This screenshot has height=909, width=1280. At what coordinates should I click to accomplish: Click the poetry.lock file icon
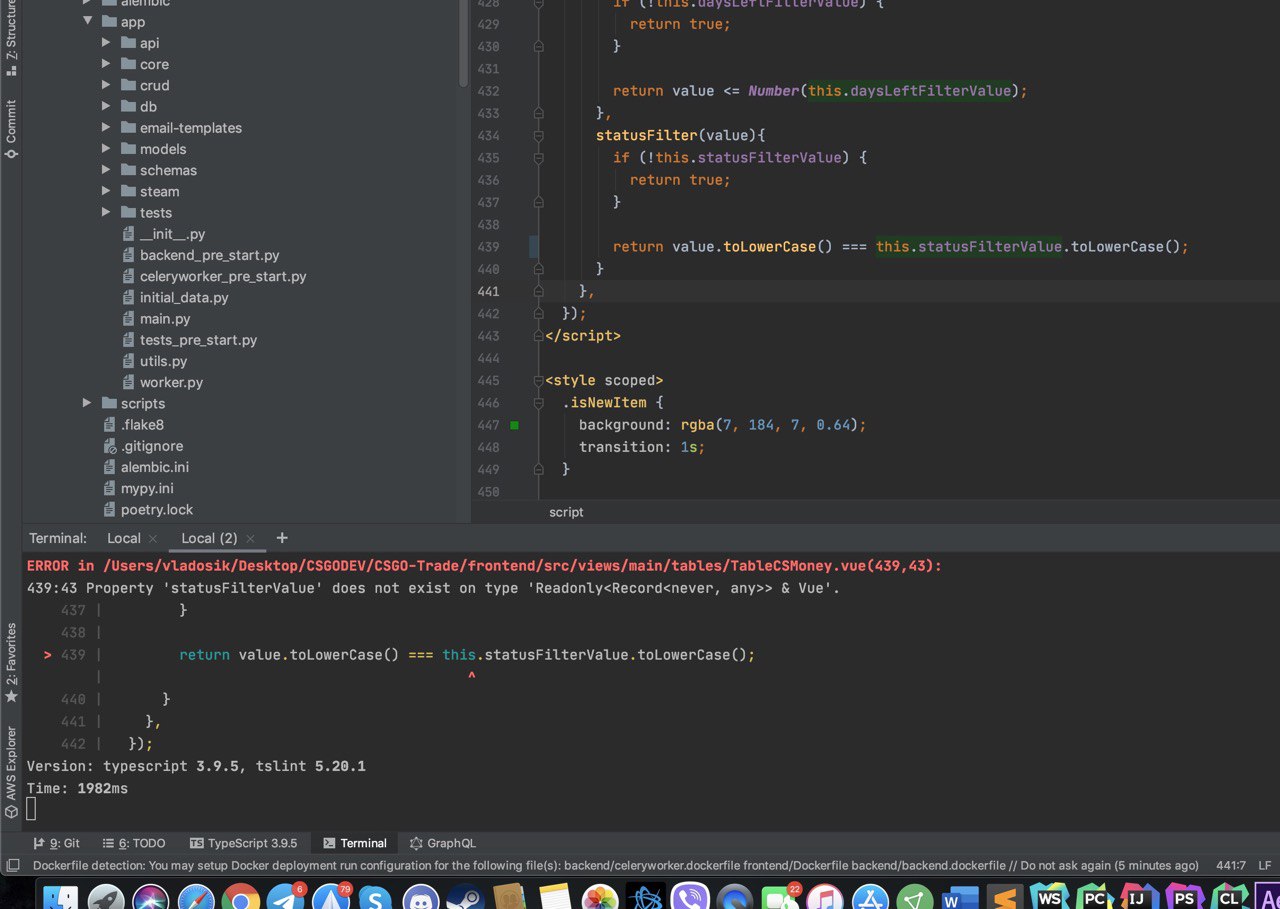tap(110, 510)
